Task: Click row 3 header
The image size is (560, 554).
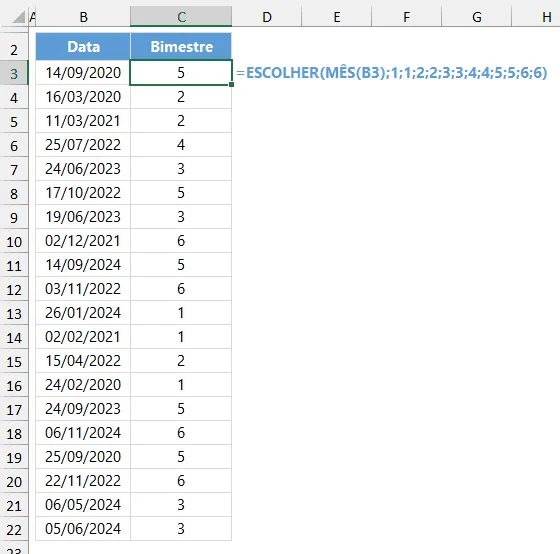Action: pyautogui.click(x=14, y=73)
